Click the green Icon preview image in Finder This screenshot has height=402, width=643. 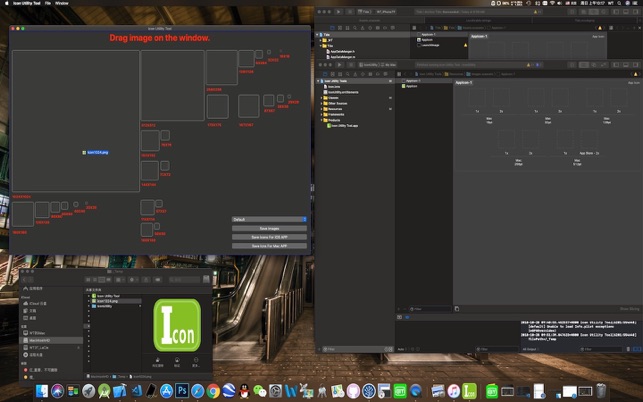pyautogui.click(x=176, y=327)
